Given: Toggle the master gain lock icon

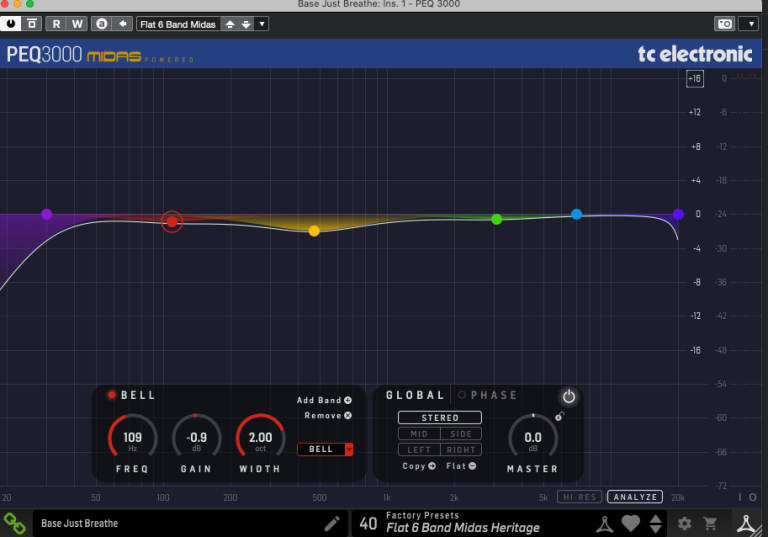Looking at the screenshot, I should pos(559,416).
